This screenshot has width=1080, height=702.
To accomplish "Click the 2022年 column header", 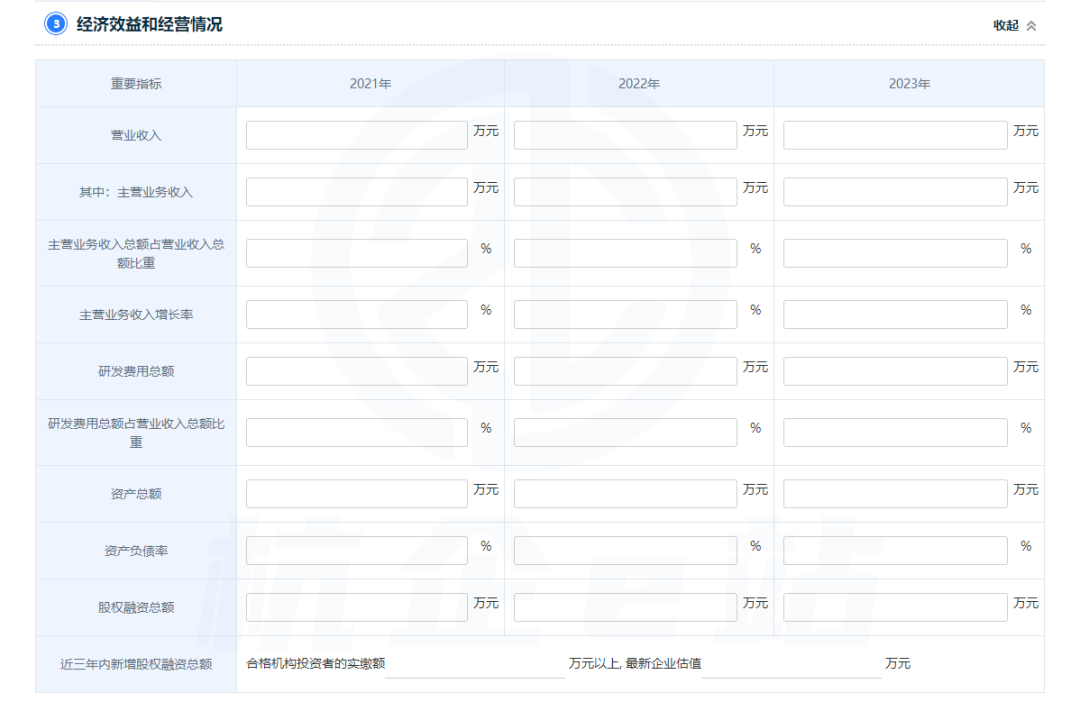I will click(x=639, y=84).
